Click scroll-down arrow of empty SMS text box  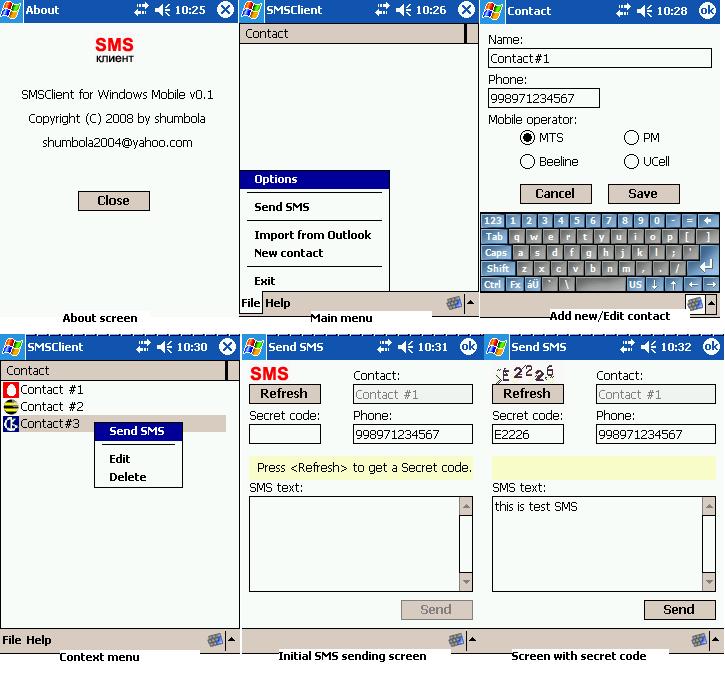pos(466,582)
